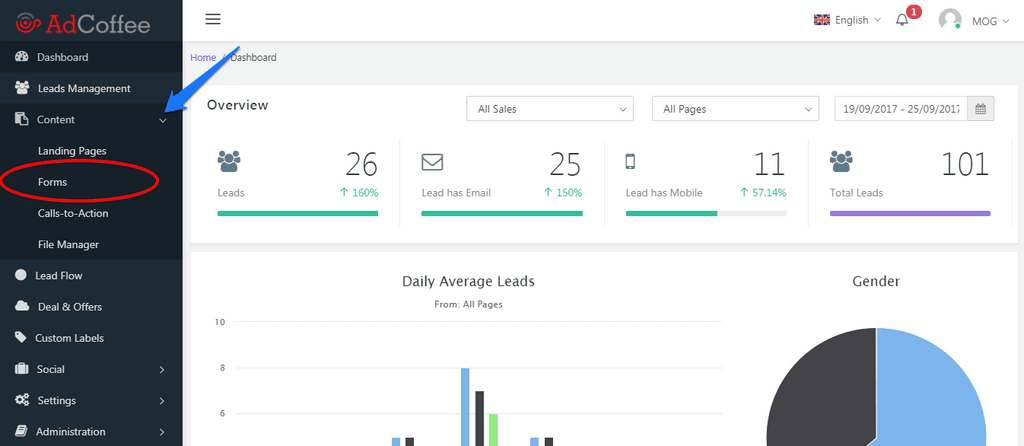Open the All Pages dropdown
This screenshot has height=446, width=1024.
click(x=735, y=109)
